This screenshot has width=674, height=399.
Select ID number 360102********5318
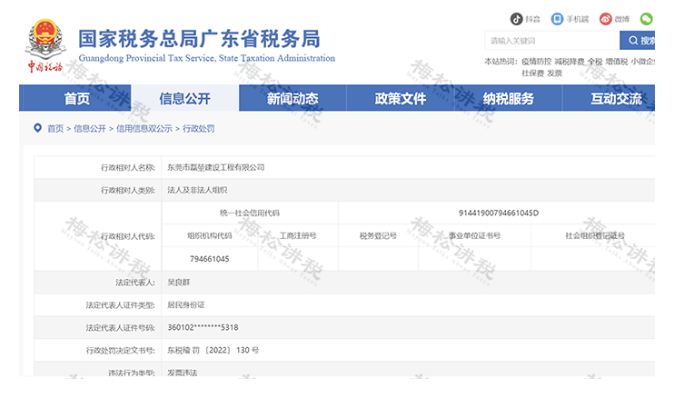coord(203,328)
